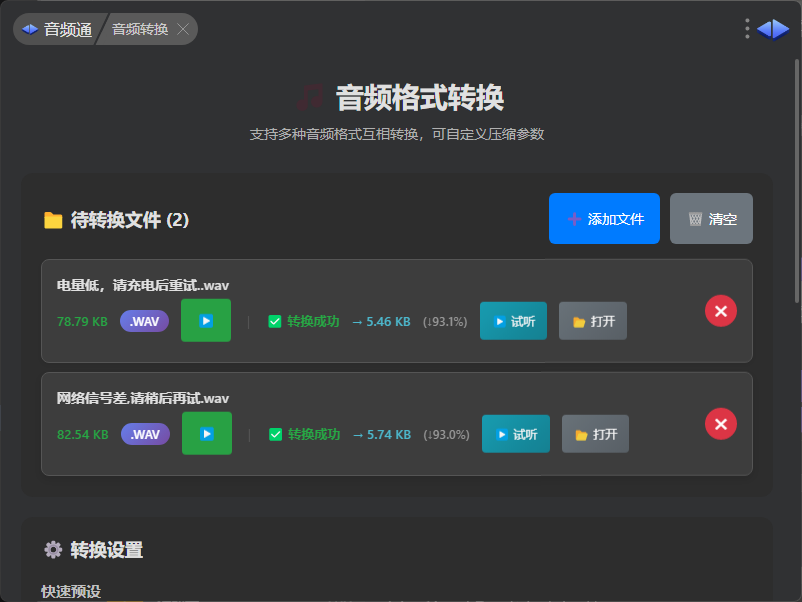Image resolution: width=802 pixels, height=602 pixels.
Task: Click the 待转换文件 (2) heading
Action: tap(130, 220)
